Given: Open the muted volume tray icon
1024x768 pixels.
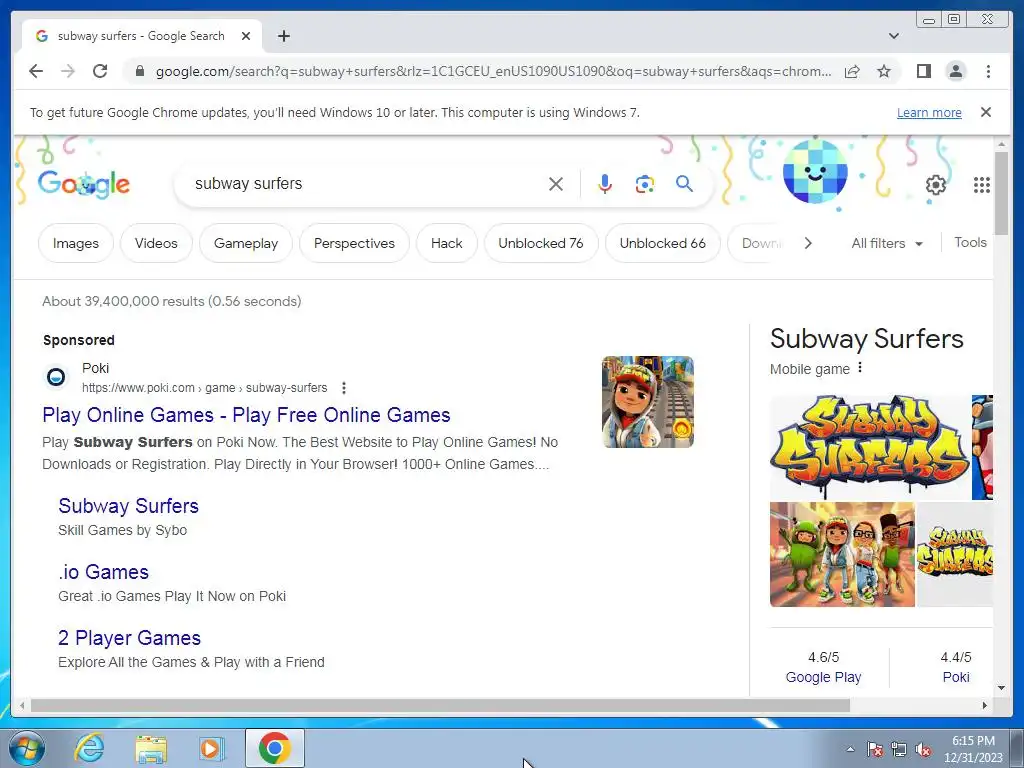Looking at the screenshot, I should [923, 749].
